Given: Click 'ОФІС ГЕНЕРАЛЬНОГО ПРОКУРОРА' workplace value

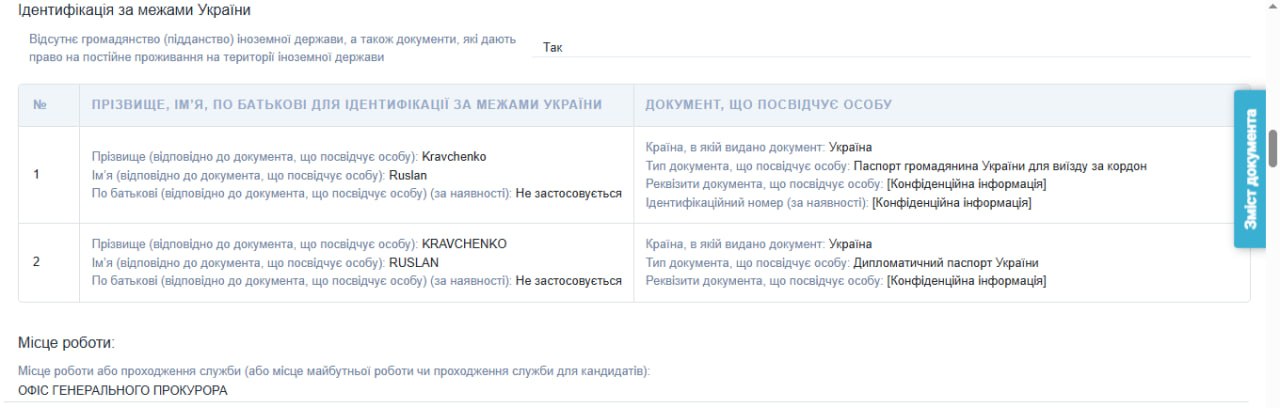Looking at the screenshot, I should click(122, 391).
